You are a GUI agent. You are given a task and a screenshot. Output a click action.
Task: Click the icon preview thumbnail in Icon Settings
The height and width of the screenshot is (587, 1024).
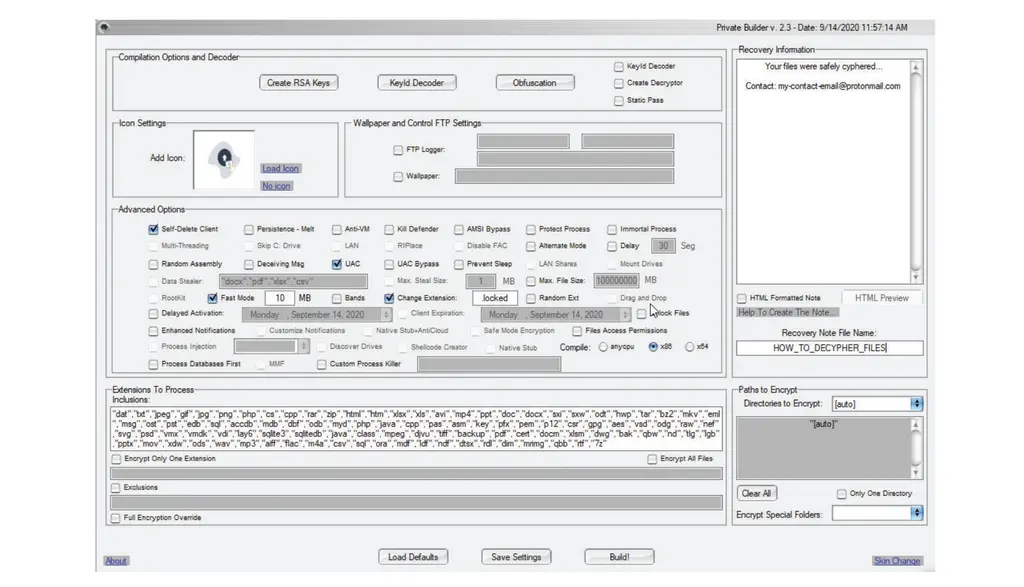click(224, 160)
